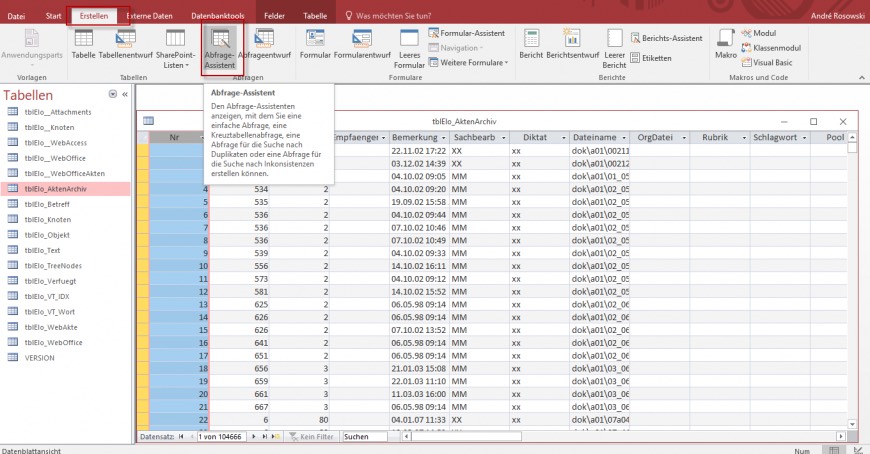Viewport: 870px width, 454px height.
Task: Create a new Bericht
Action: coord(531,44)
